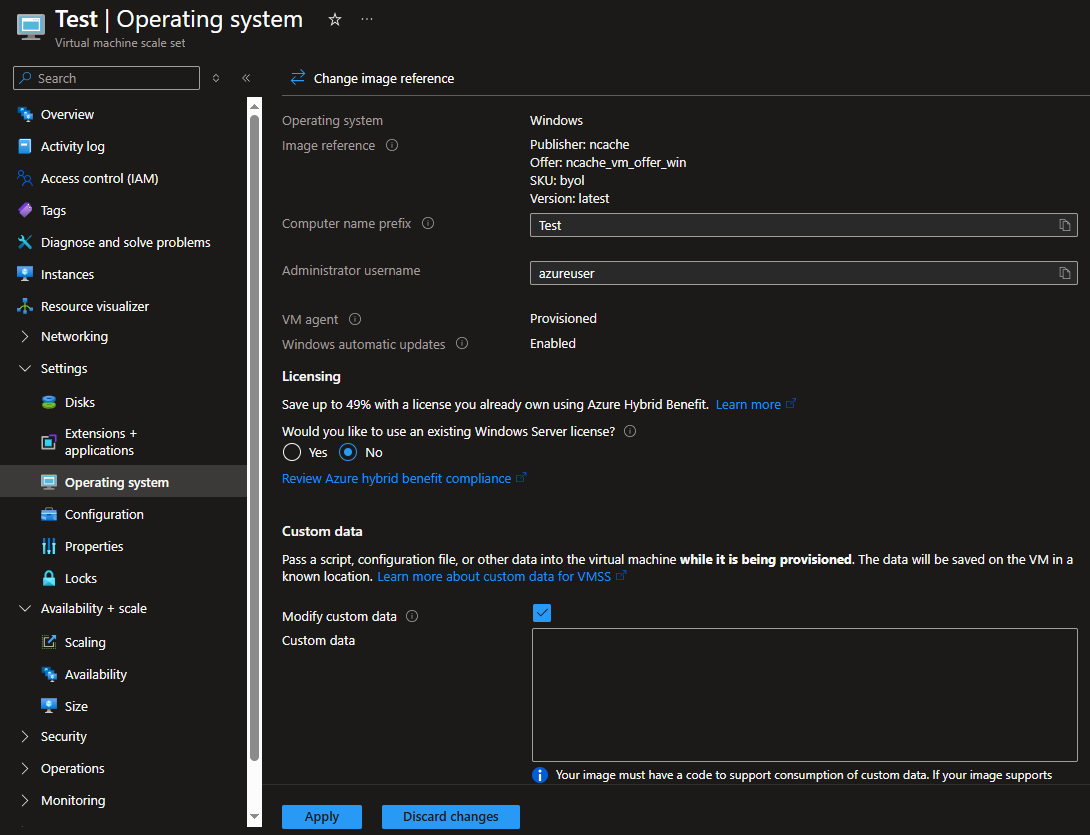Screen dimensions: 1090x835
Task: Collapse the sidebar with the double chevron
Action: click(x=246, y=78)
